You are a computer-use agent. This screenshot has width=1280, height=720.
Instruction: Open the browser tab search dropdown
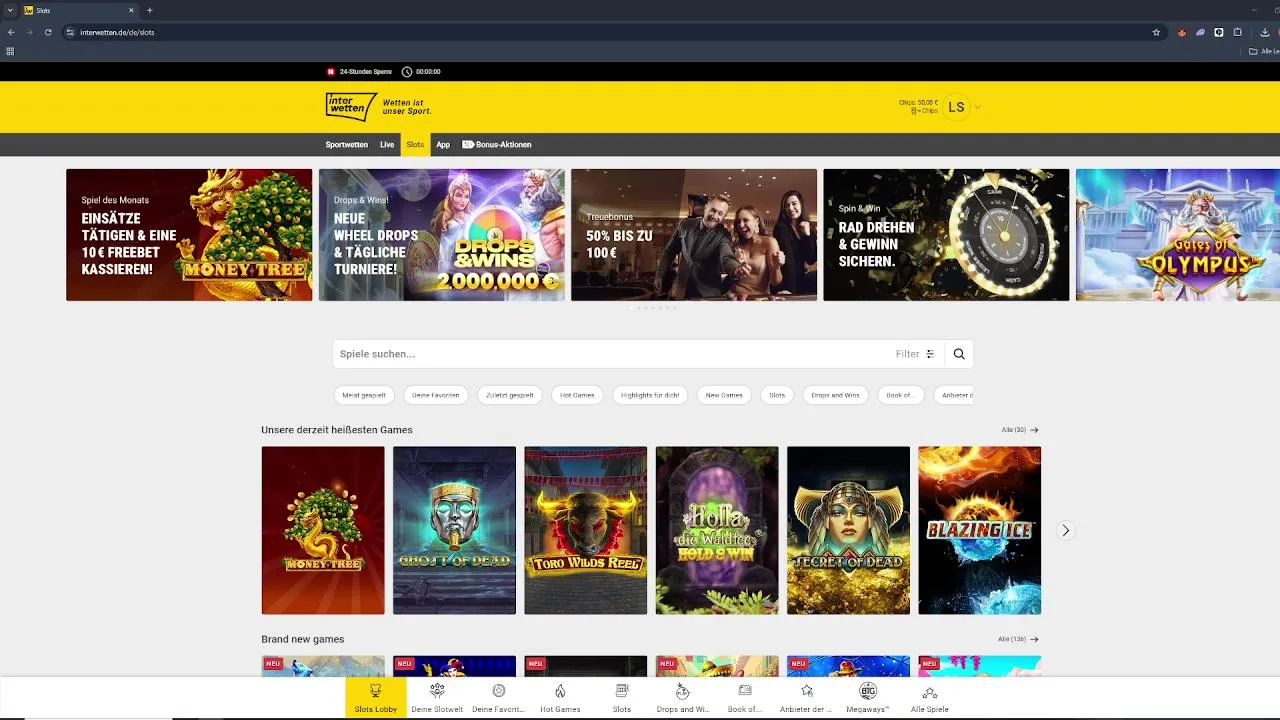pyautogui.click(x=10, y=10)
